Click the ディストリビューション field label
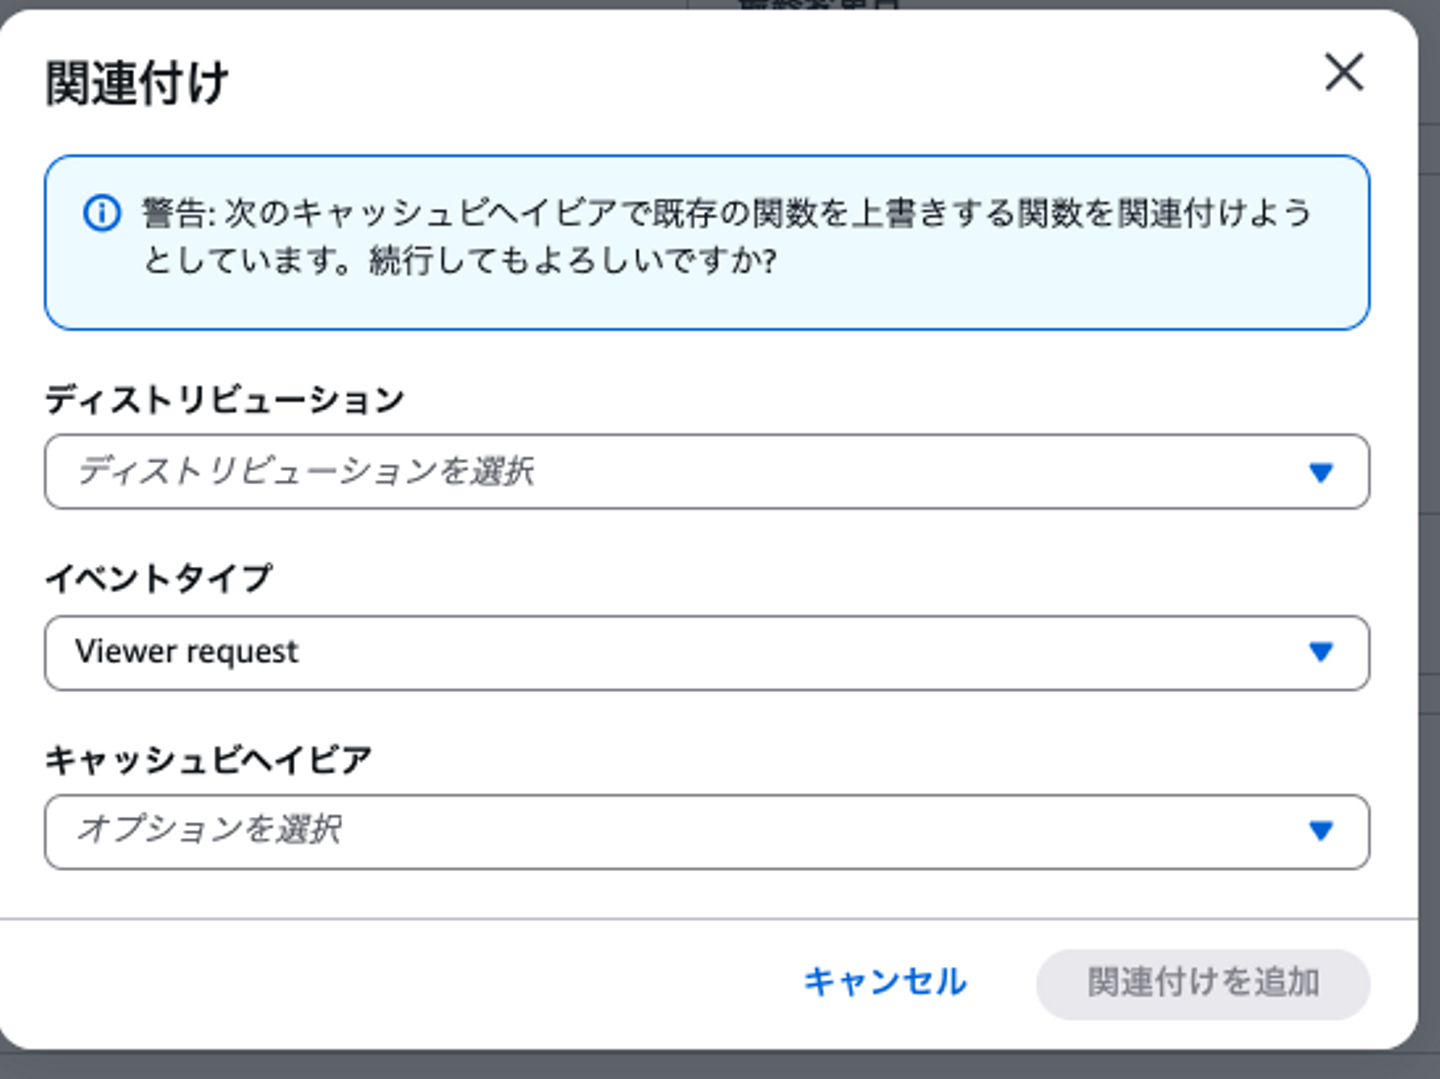 tap(224, 399)
